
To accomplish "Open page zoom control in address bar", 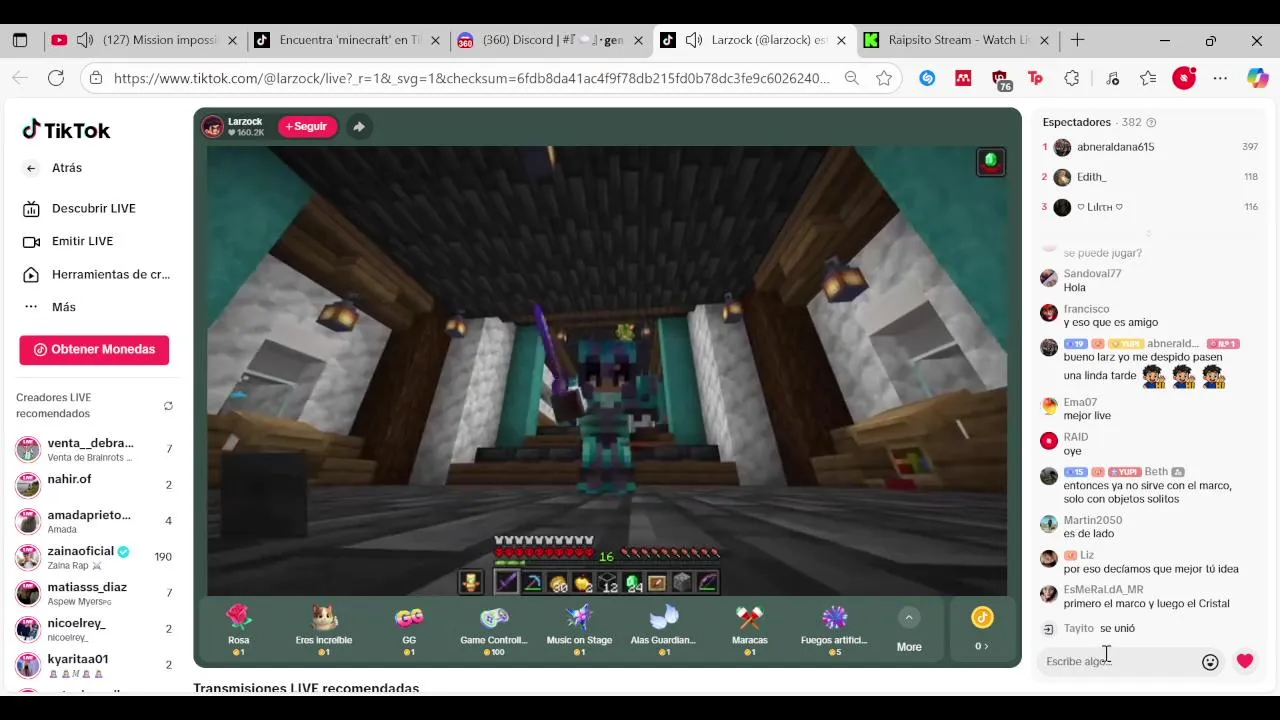I will pyautogui.click(x=851, y=78).
